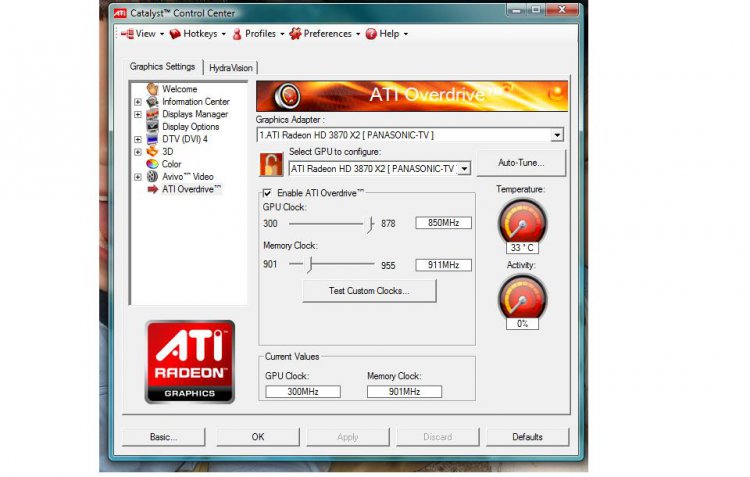Open the Profiles menu
The height and width of the screenshot is (477, 750).
tap(259, 34)
